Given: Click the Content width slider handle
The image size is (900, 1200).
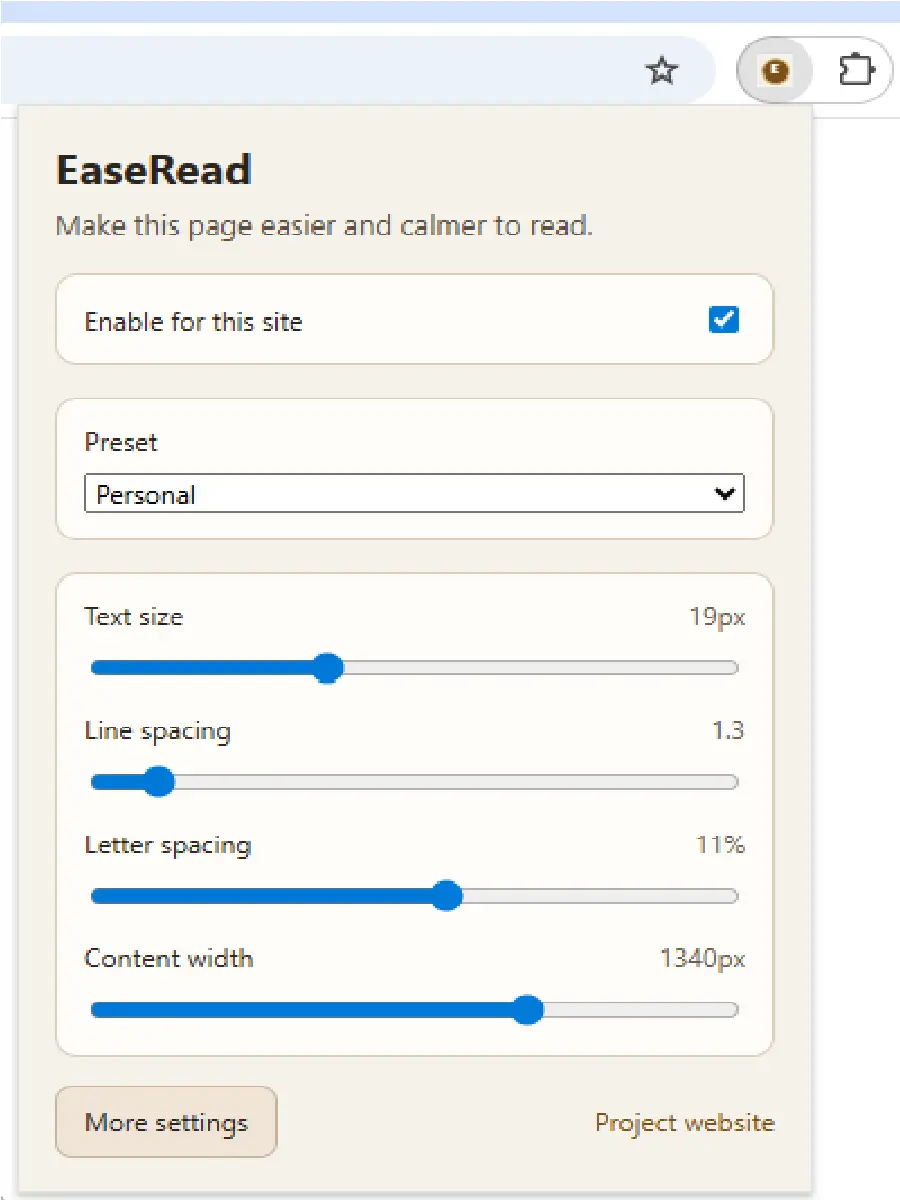Looking at the screenshot, I should [x=527, y=1010].
